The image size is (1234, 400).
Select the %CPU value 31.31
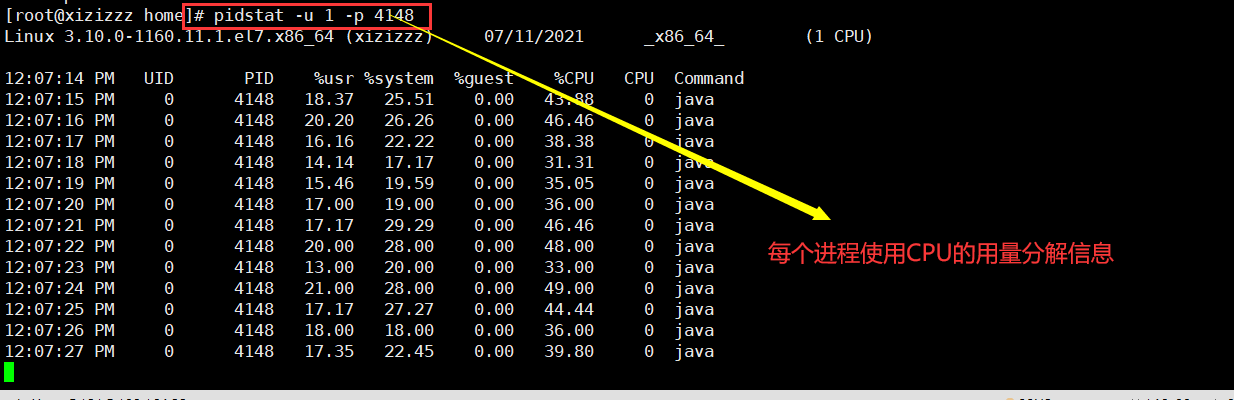(x=569, y=162)
